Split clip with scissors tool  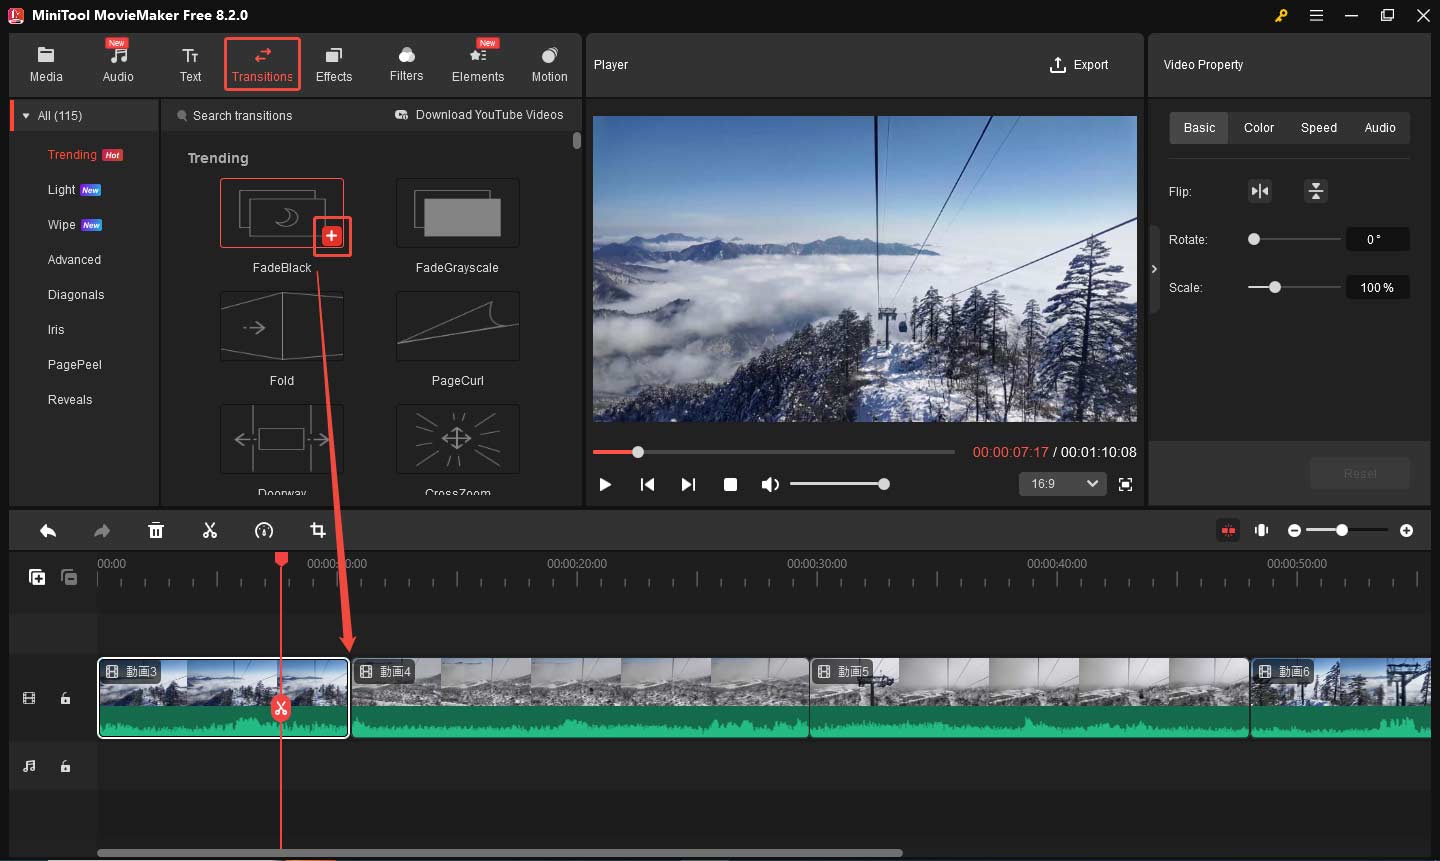pyautogui.click(x=210, y=531)
